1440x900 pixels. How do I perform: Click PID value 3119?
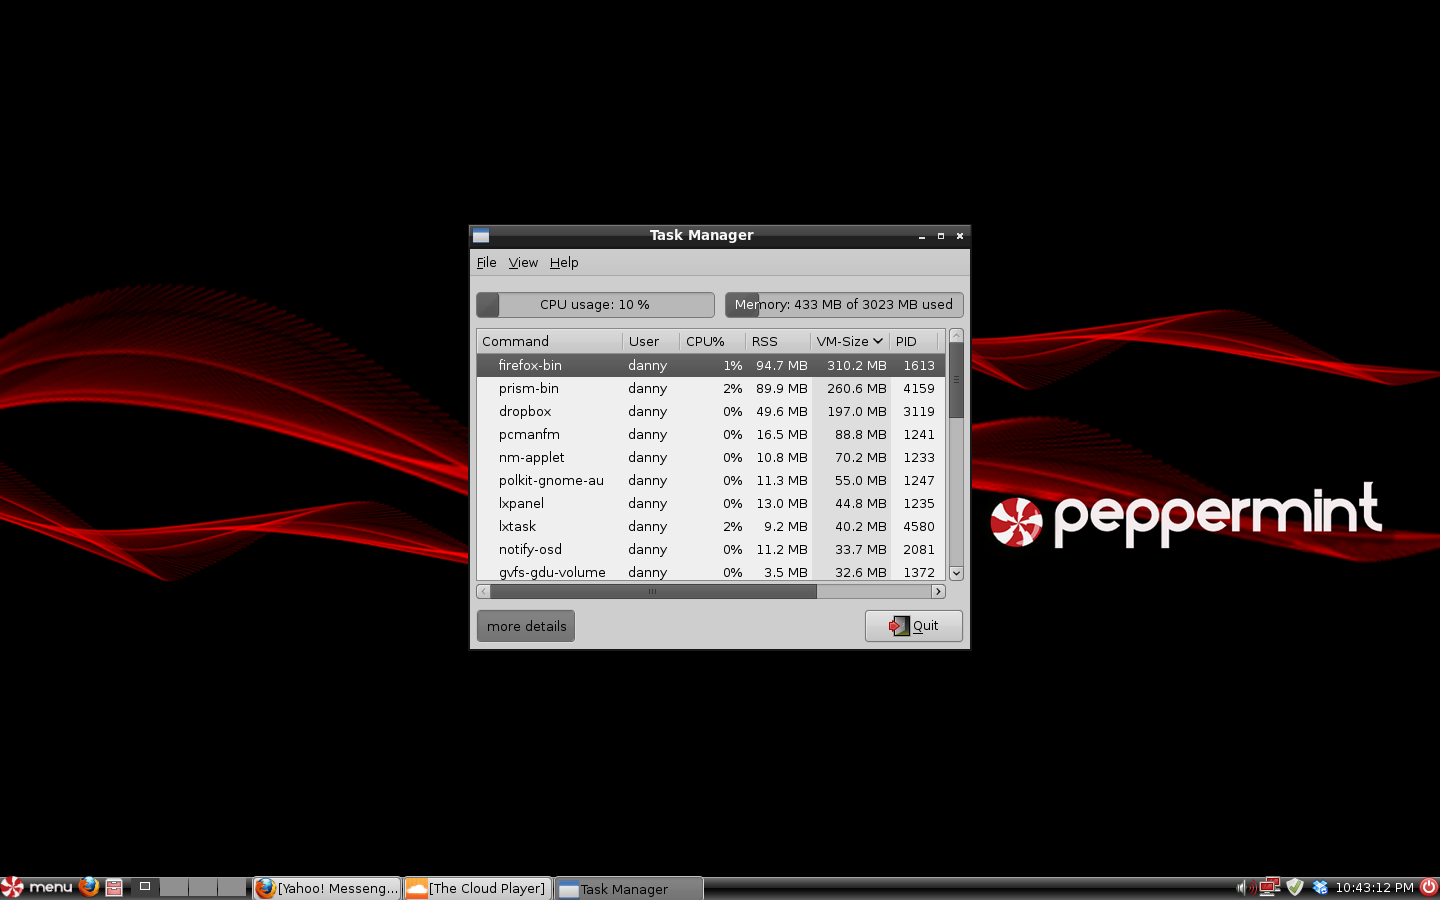point(919,412)
